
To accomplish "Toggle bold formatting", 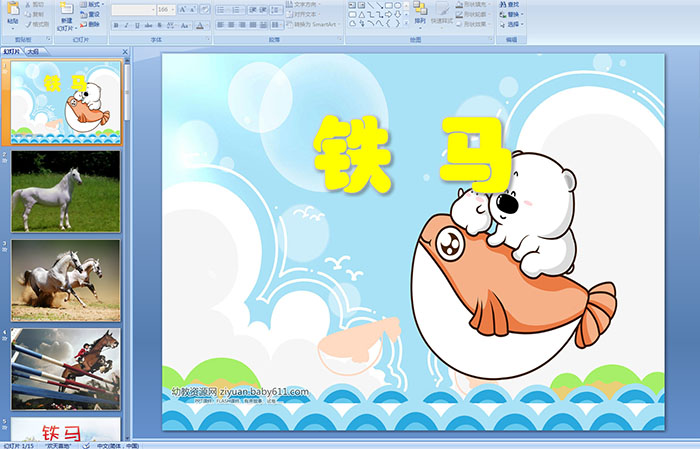I will 116,25.
